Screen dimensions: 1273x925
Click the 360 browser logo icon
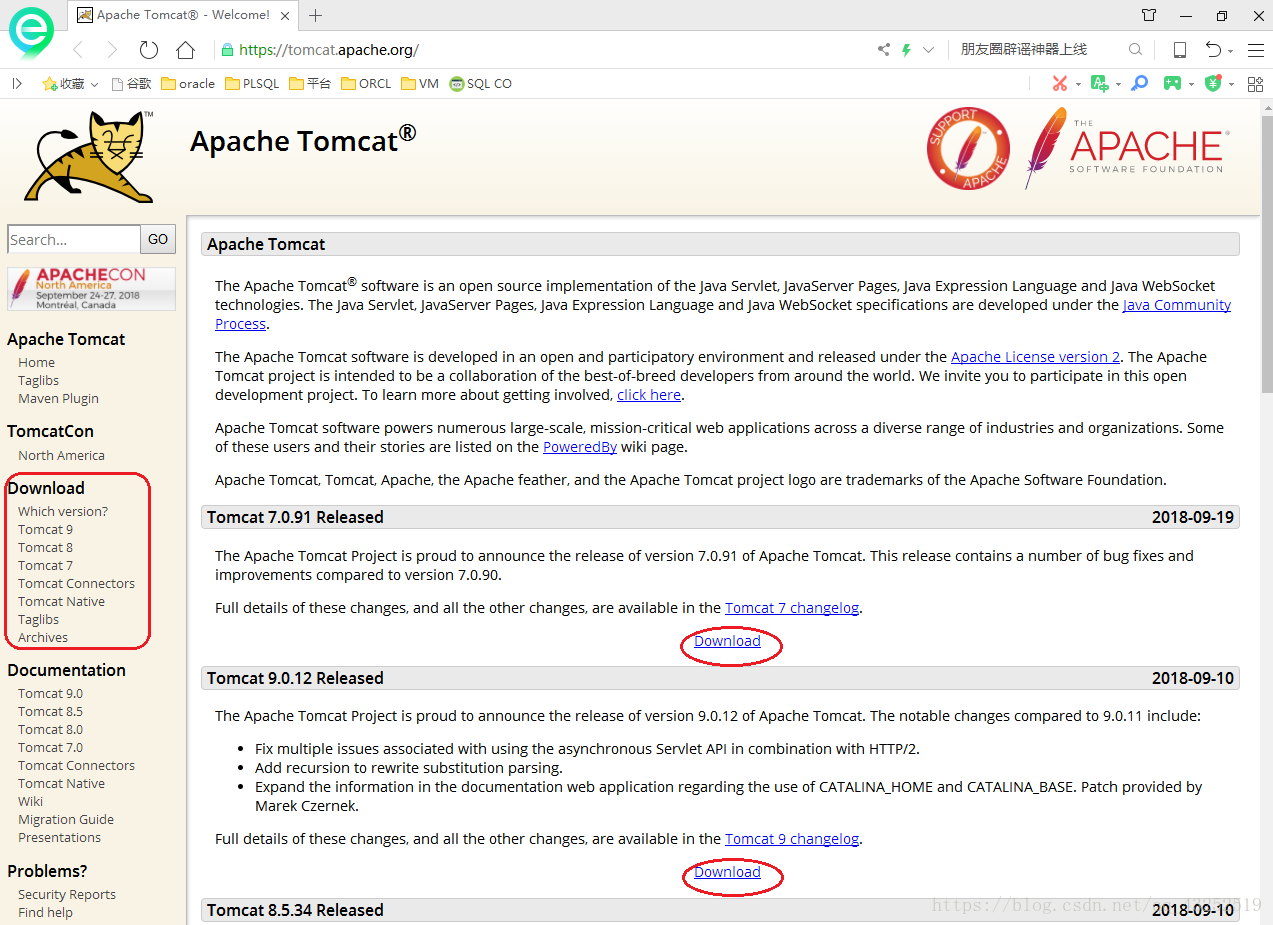pos(31,33)
